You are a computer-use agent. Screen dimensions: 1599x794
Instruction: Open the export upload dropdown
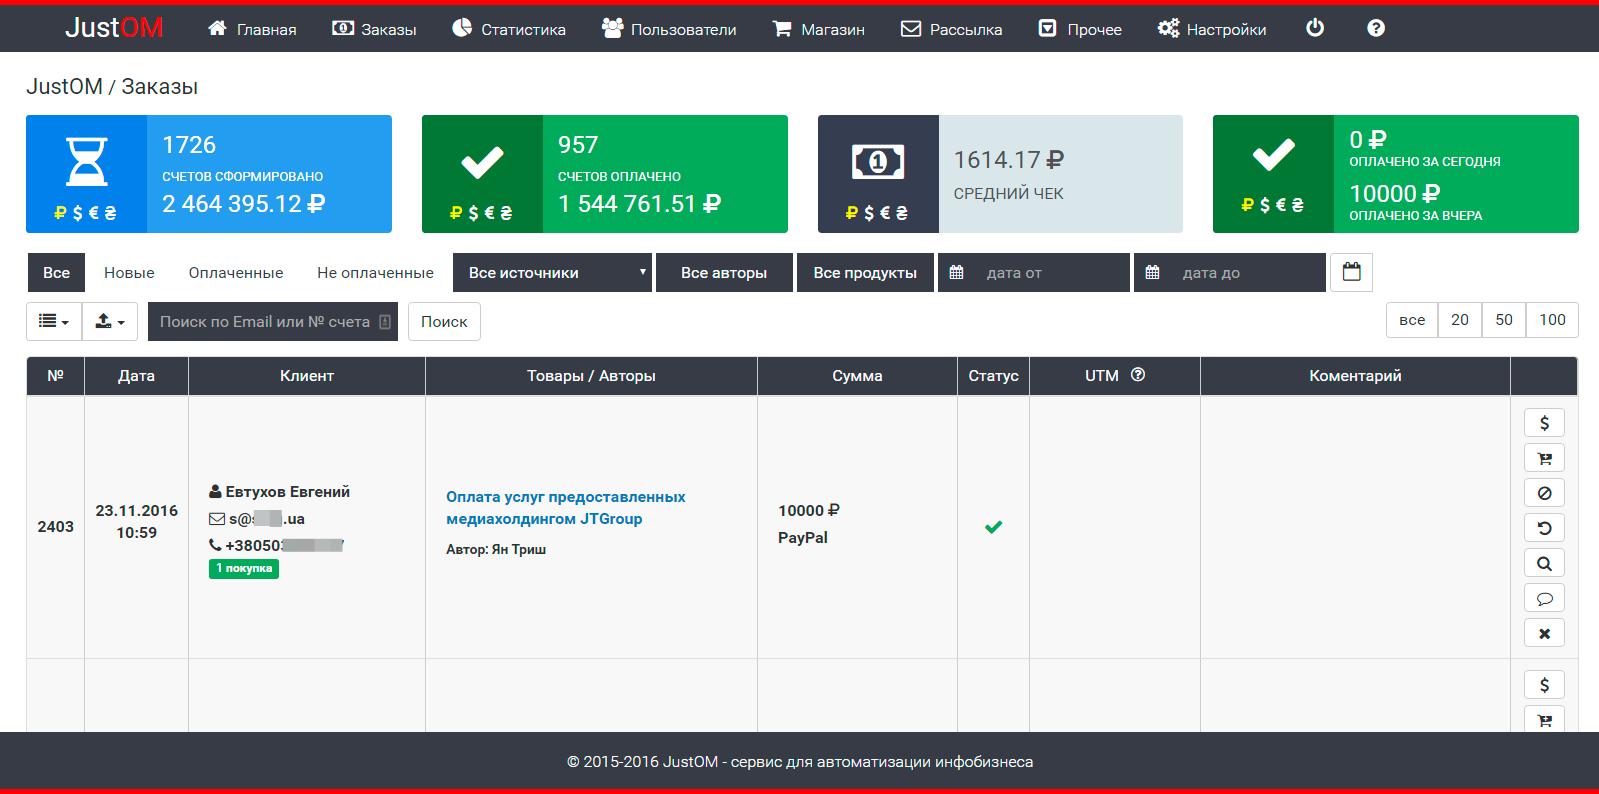click(109, 321)
